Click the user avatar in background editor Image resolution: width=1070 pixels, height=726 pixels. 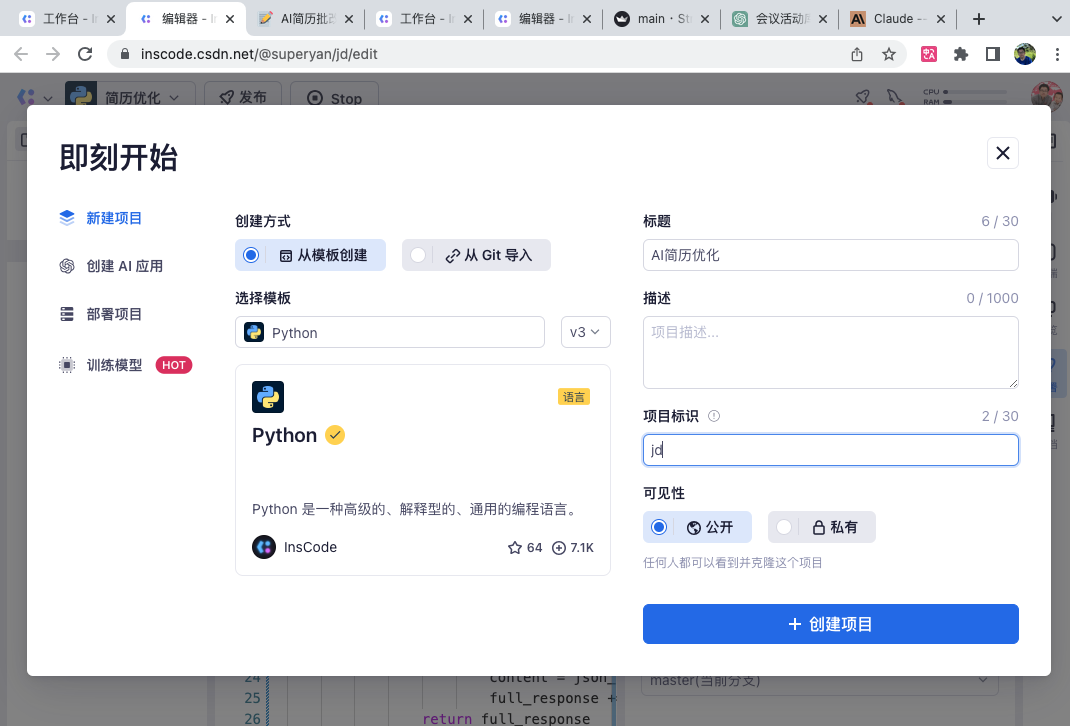tap(1046, 96)
